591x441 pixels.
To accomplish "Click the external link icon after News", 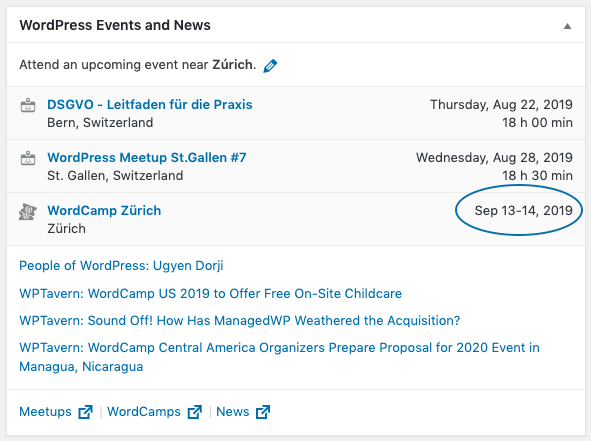I will point(263,412).
